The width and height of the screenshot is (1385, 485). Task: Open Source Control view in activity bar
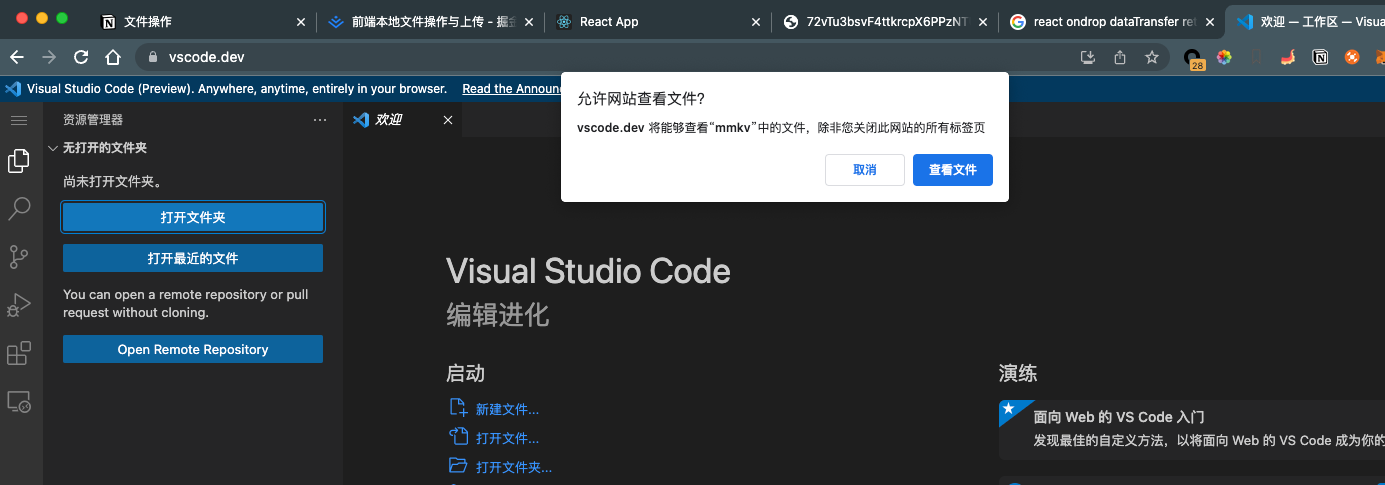18,256
